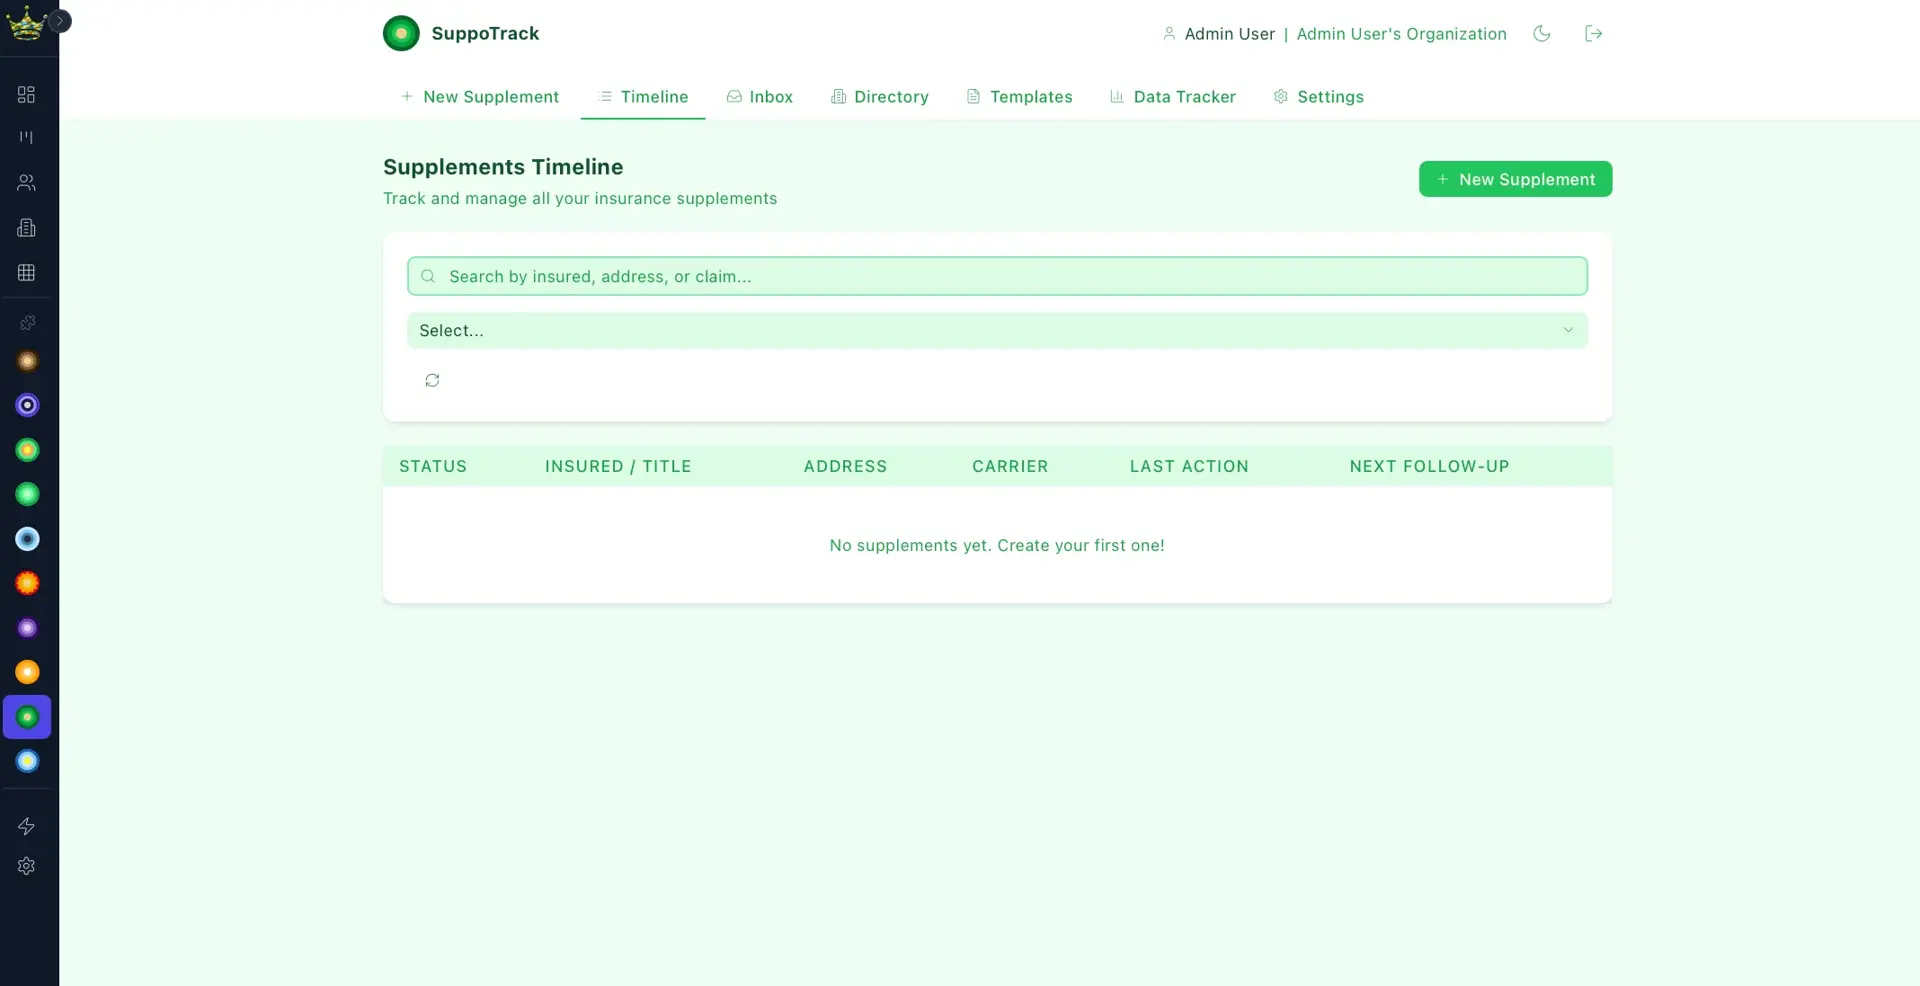This screenshot has height=986, width=1920.
Task: Open the solid bright green app icon
Action: 27,494
